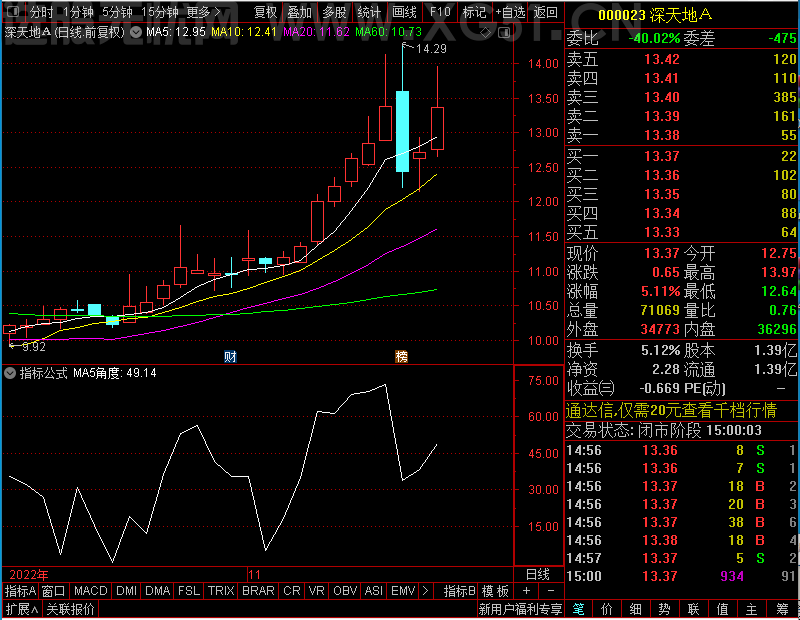The width and height of the screenshot is (800, 620).
Task: Open the 复权 adjustment option
Action: 265,12
